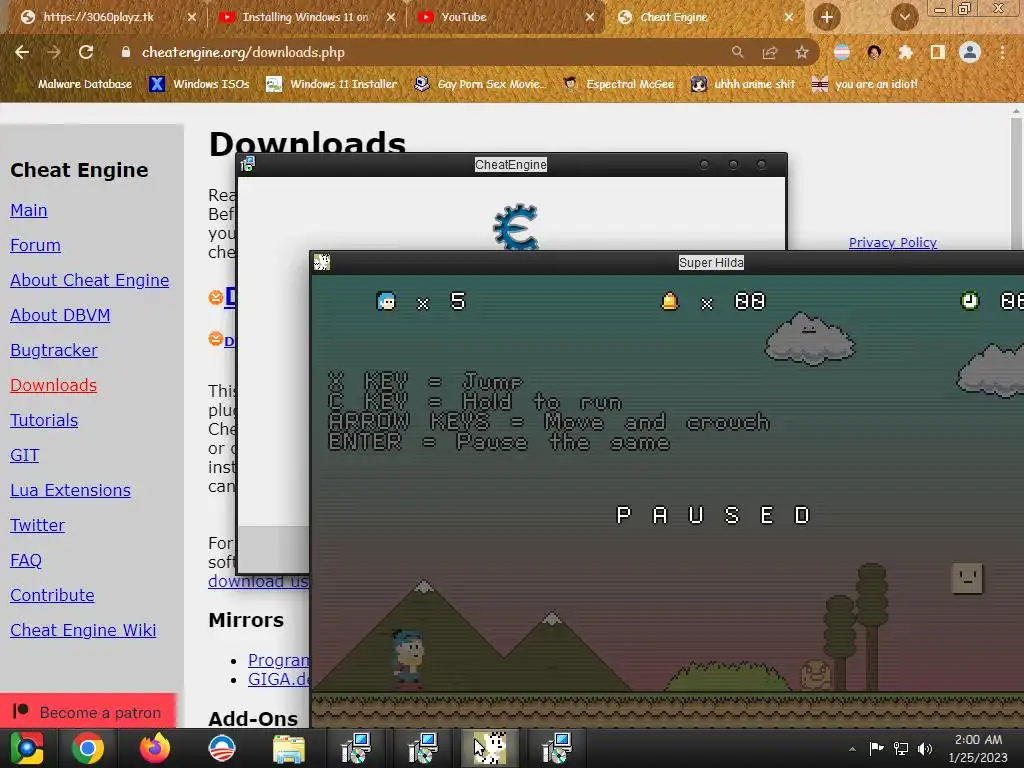This screenshot has height=768, width=1024.
Task: Open the Contribute link
Action: (52, 596)
